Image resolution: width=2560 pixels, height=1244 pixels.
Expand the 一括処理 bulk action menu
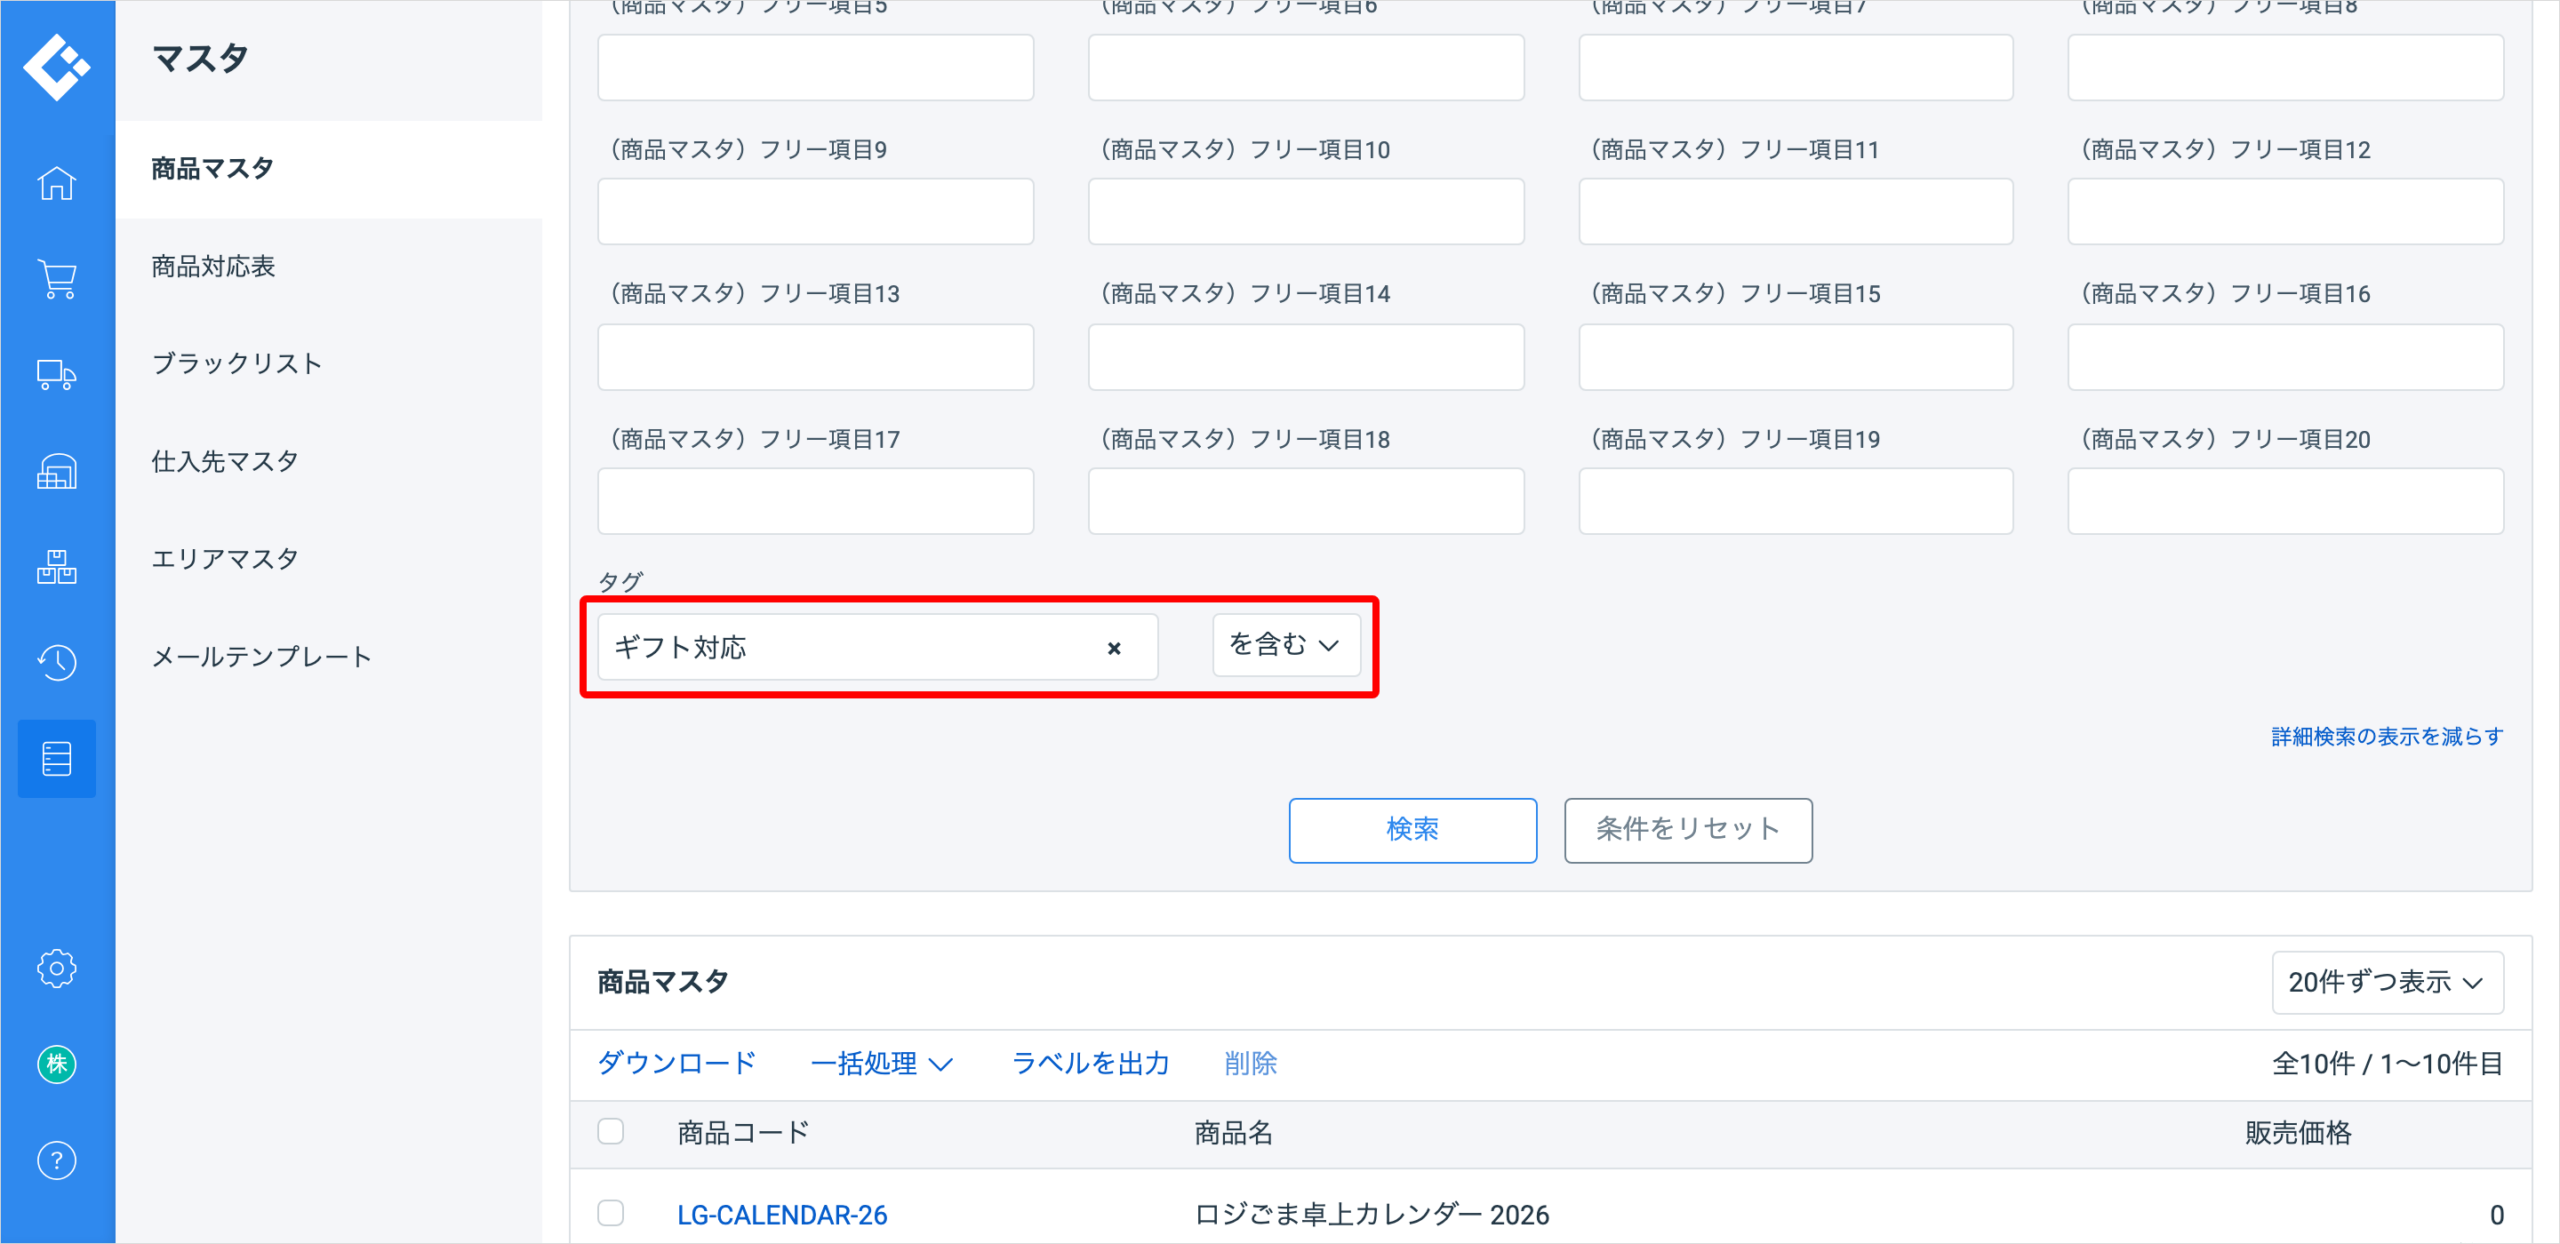click(x=881, y=1063)
